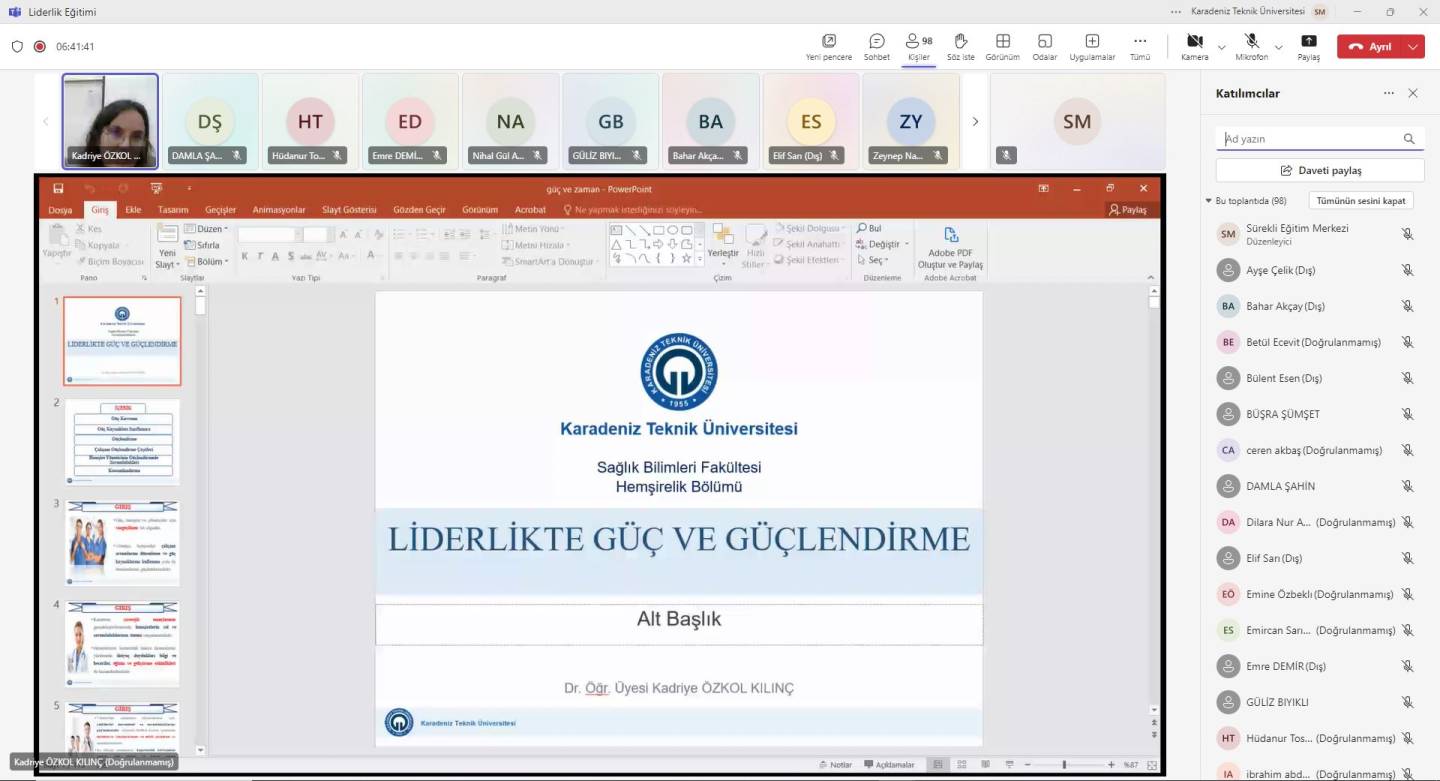Collapse the Bu toplantıda (98) list

pos(1209,201)
